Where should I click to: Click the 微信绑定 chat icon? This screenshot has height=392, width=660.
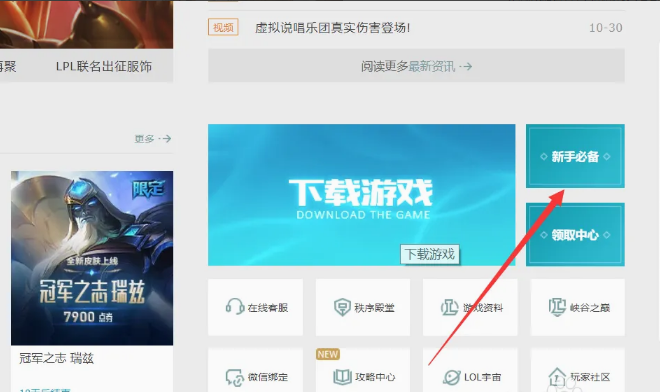234,377
